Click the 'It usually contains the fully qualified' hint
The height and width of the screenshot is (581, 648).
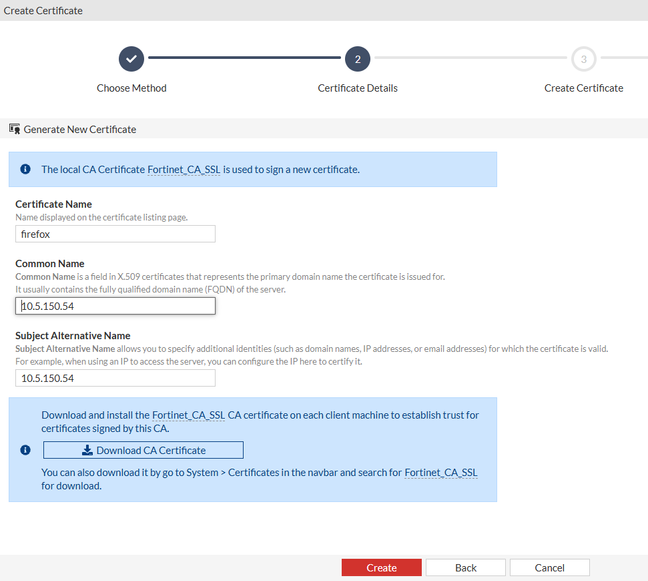tap(150, 289)
